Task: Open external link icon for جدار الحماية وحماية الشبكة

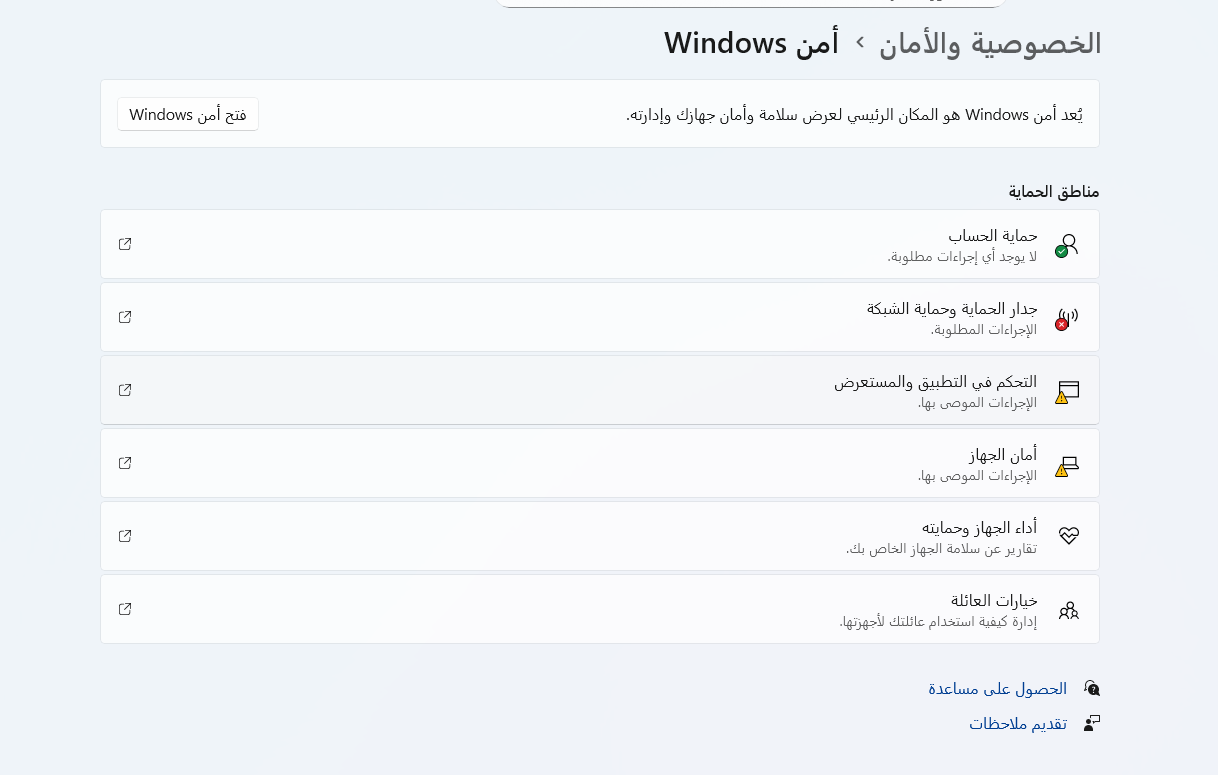Action: tap(125, 317)
